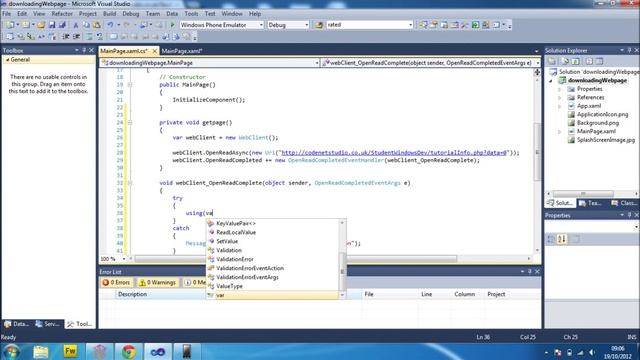The height and width of the screenshot is (360, 640).
Task: Toggle a bookmark with the bookmark toolbar icon
Action: [114, 37]
